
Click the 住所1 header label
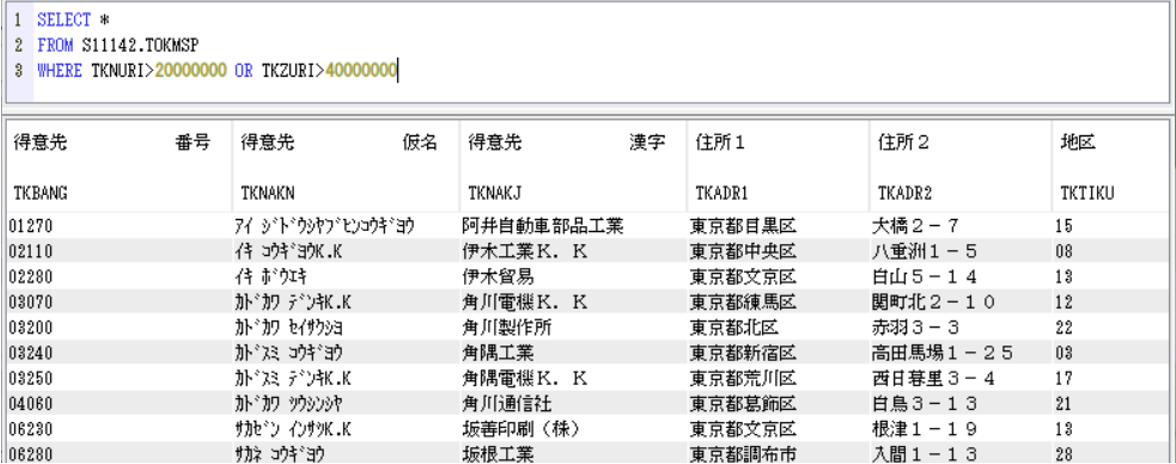click(720, 143)
